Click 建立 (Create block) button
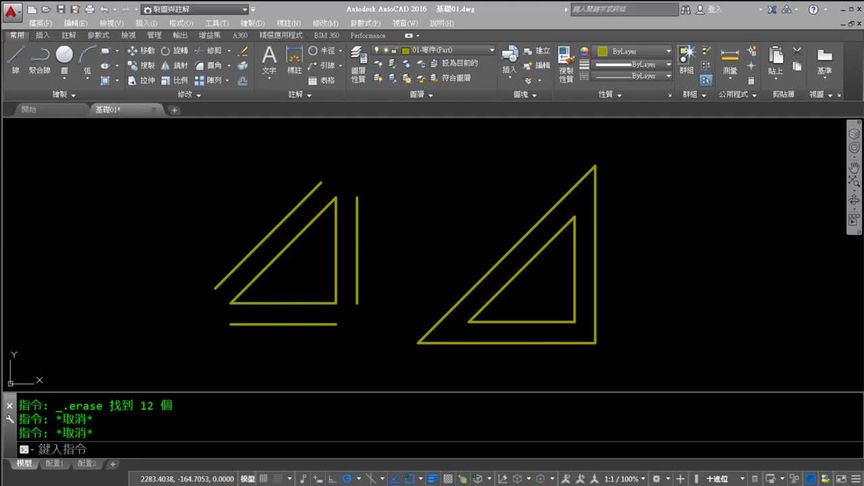This screenshot has width=864, height=486. pos(537,51)
